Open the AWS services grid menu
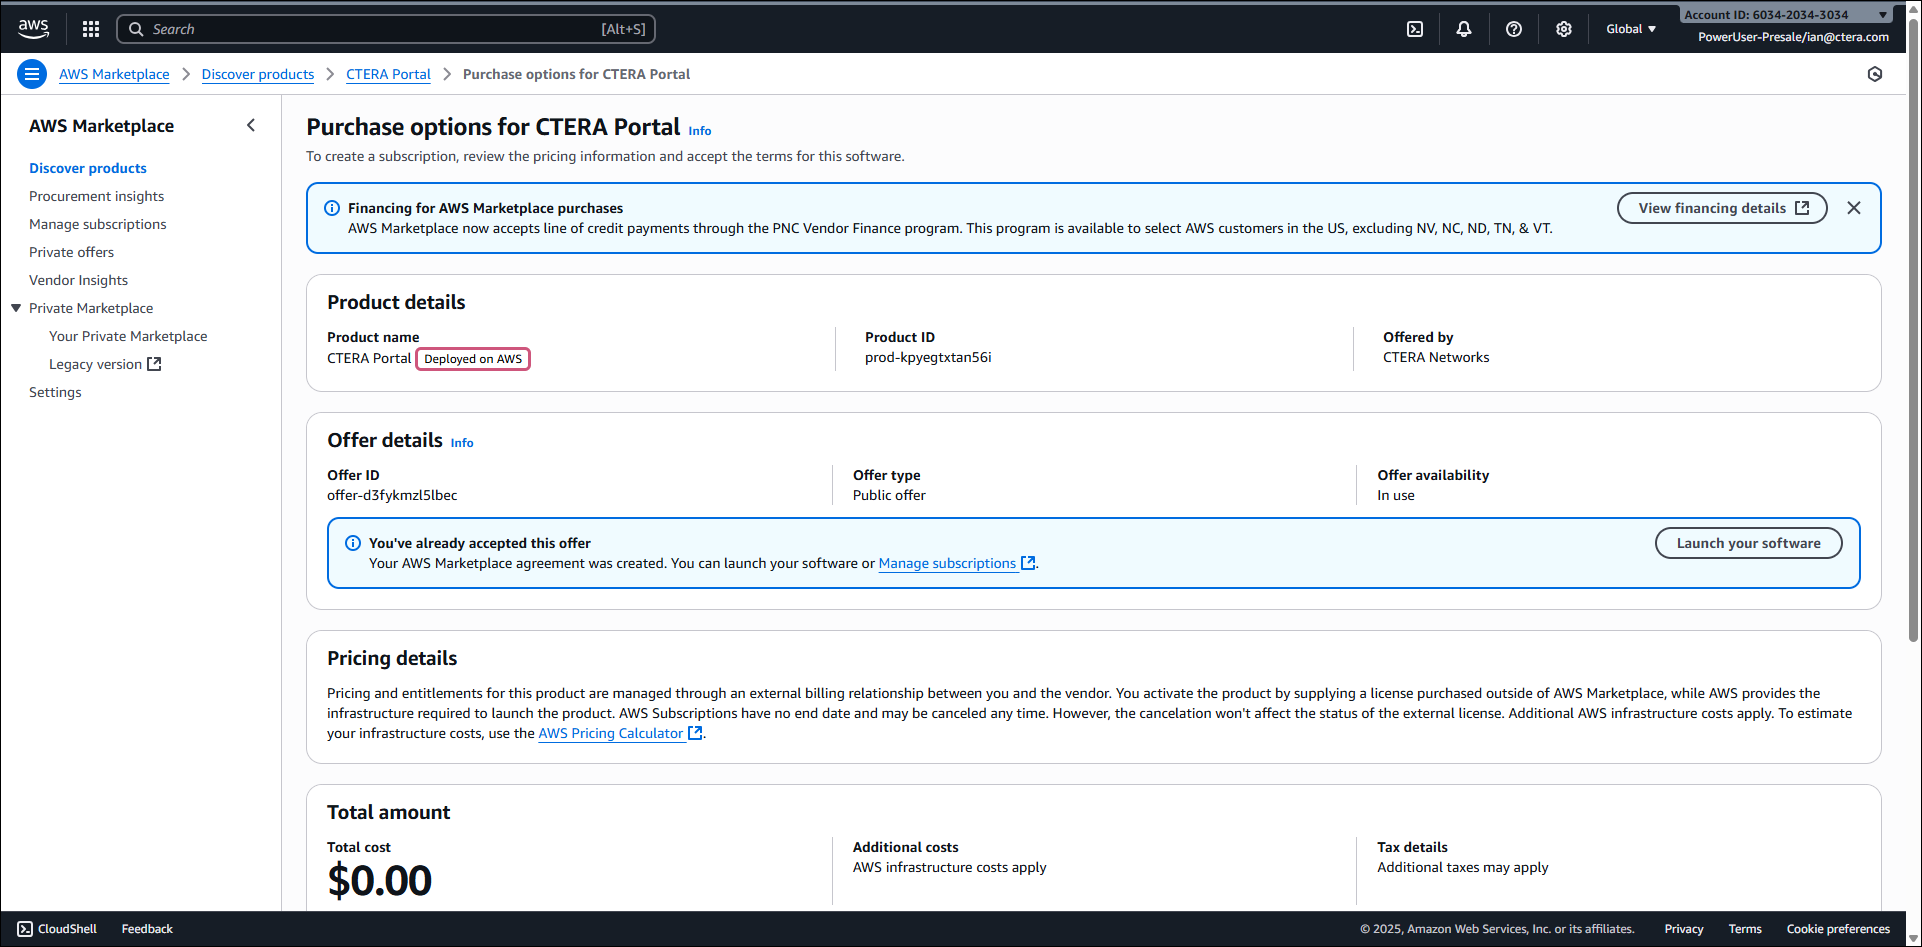This screenshot has width=1922, height=947. [x=91, y=29]
